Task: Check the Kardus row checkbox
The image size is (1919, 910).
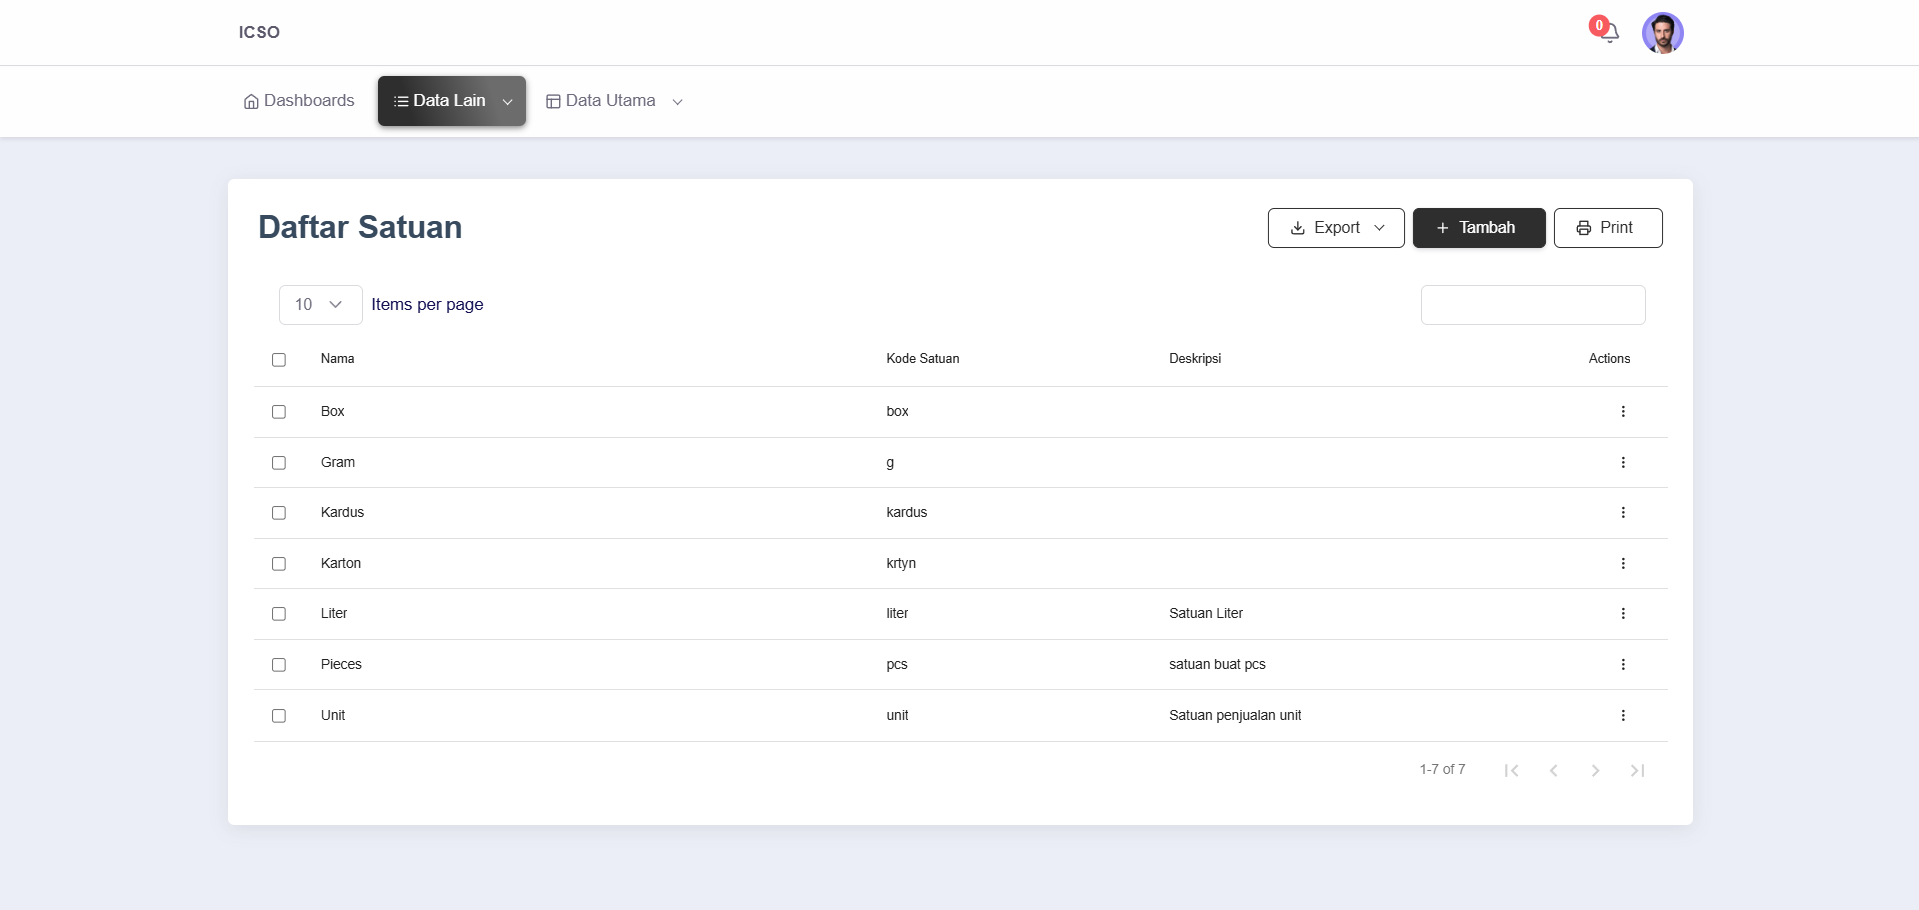Action: [279, 513]
